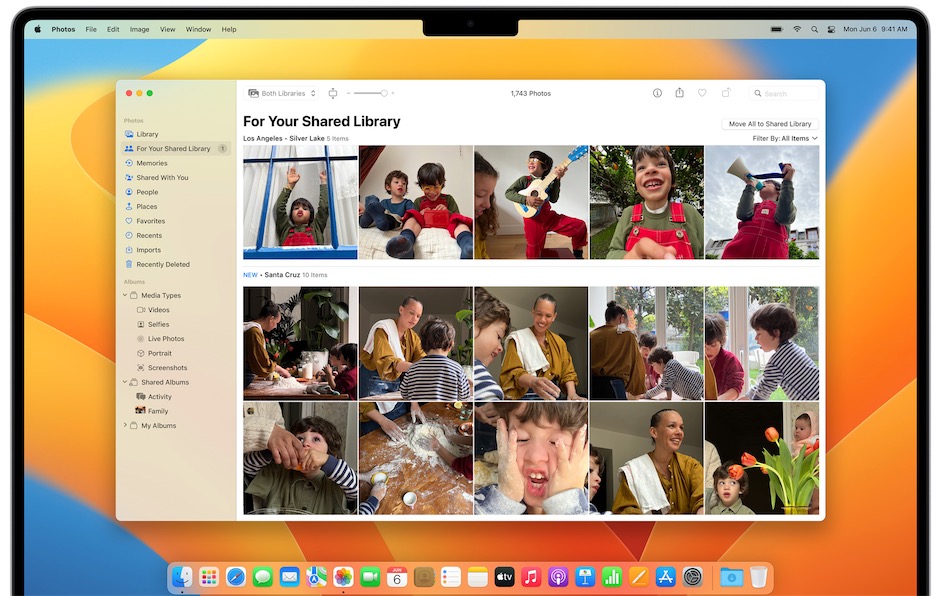Click the Favorite heart icon in toolbar

click(702, 93)
